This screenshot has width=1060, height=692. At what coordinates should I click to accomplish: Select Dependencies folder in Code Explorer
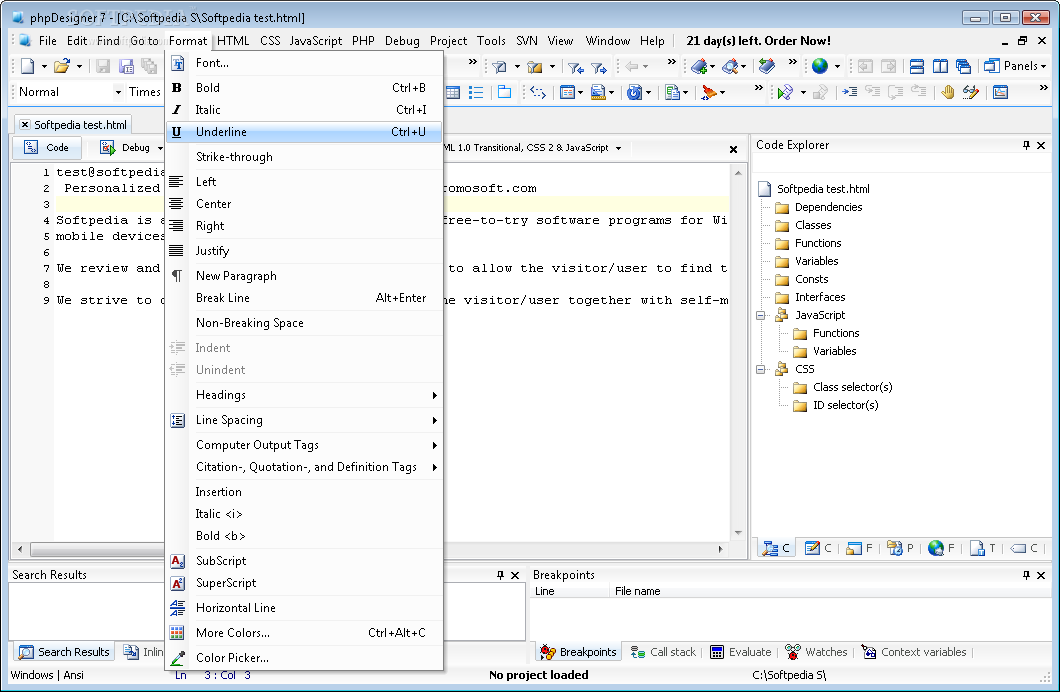click(819, 207)
